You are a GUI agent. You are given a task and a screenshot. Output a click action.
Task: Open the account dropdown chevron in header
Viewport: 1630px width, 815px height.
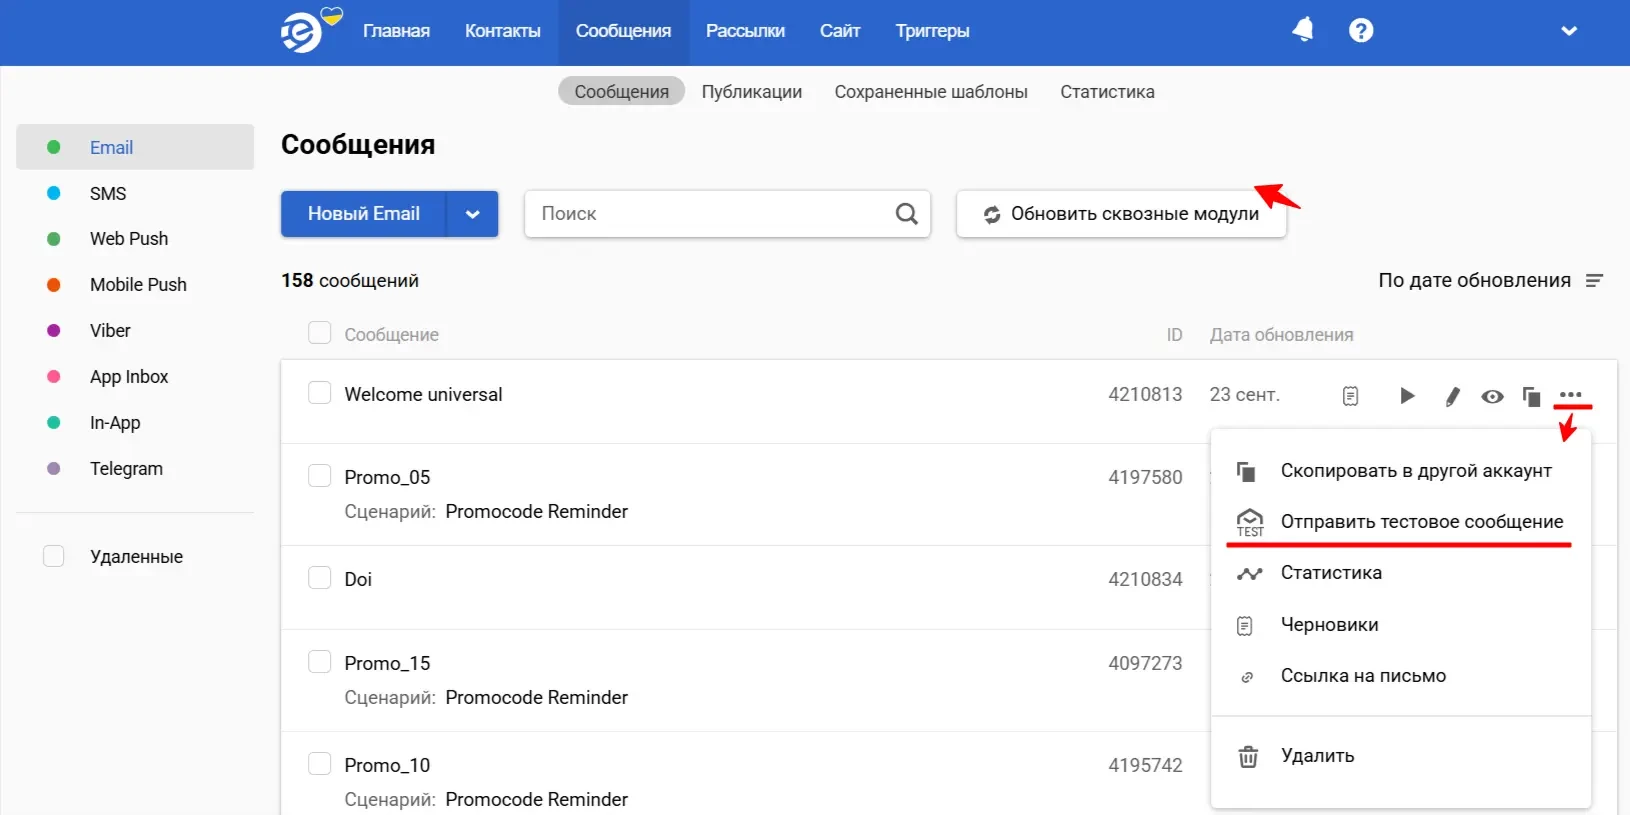pyautogui.click(x=1568, y=31)
